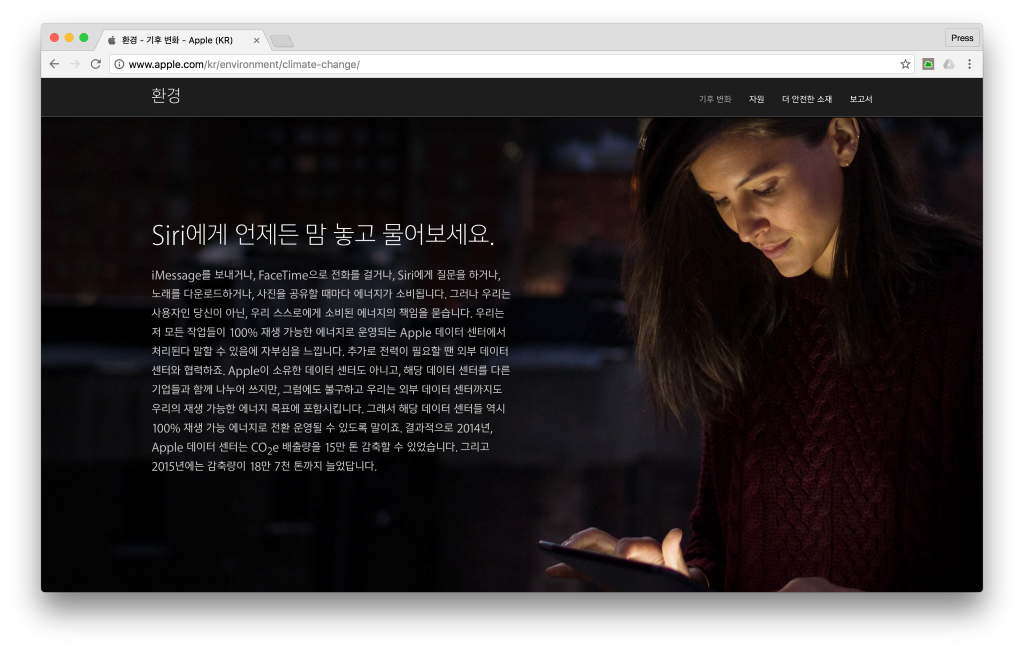
Task: Click the new tab button
Action: 282,39
